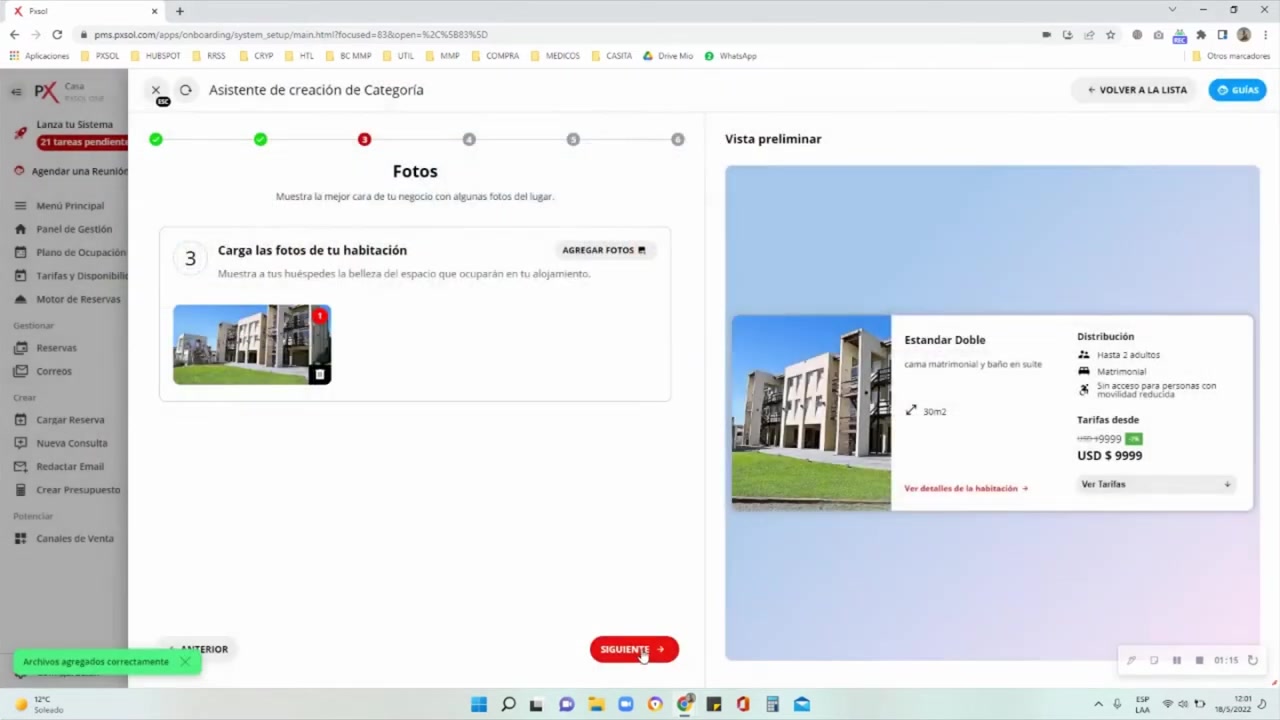Viewport: 1280px width, 720px height.
Task: Stop the screen recording
Action: [1199, 660]
